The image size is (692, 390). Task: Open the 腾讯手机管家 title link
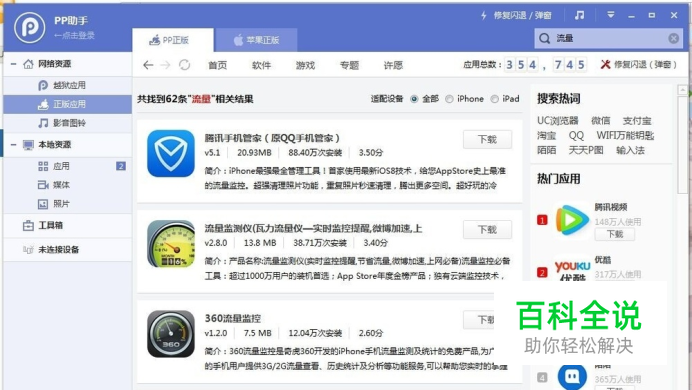[x=272, y=138]
